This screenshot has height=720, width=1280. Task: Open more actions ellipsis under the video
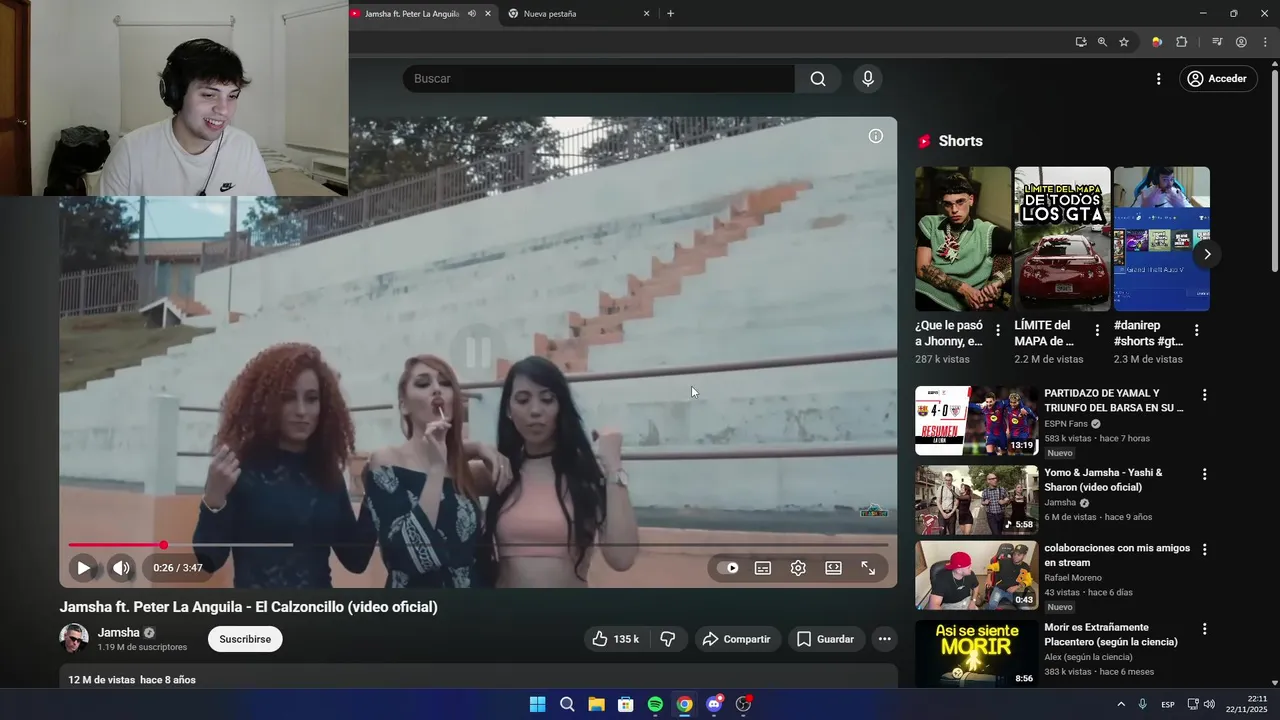click(884, 639)
